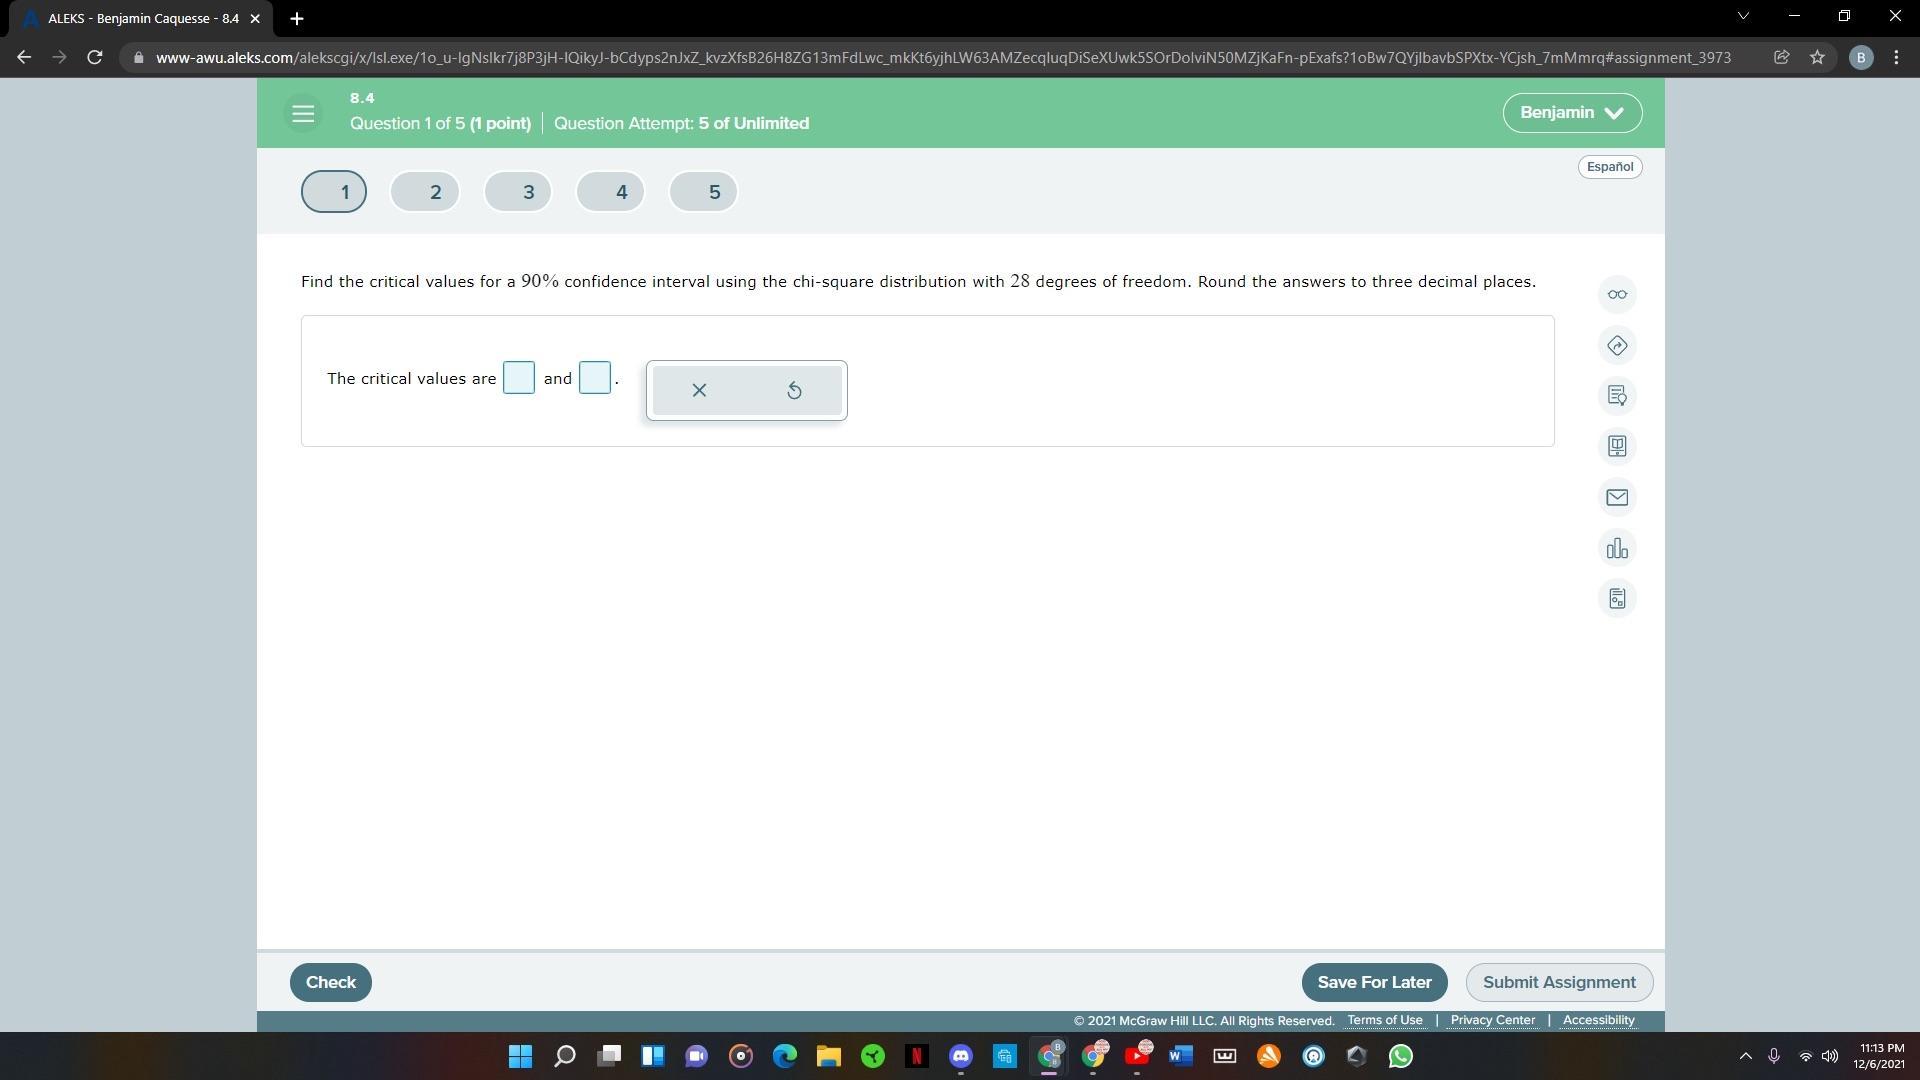
Task: Click the envelope message icon
Action: pyautogui.click(x=1617, y=497)
